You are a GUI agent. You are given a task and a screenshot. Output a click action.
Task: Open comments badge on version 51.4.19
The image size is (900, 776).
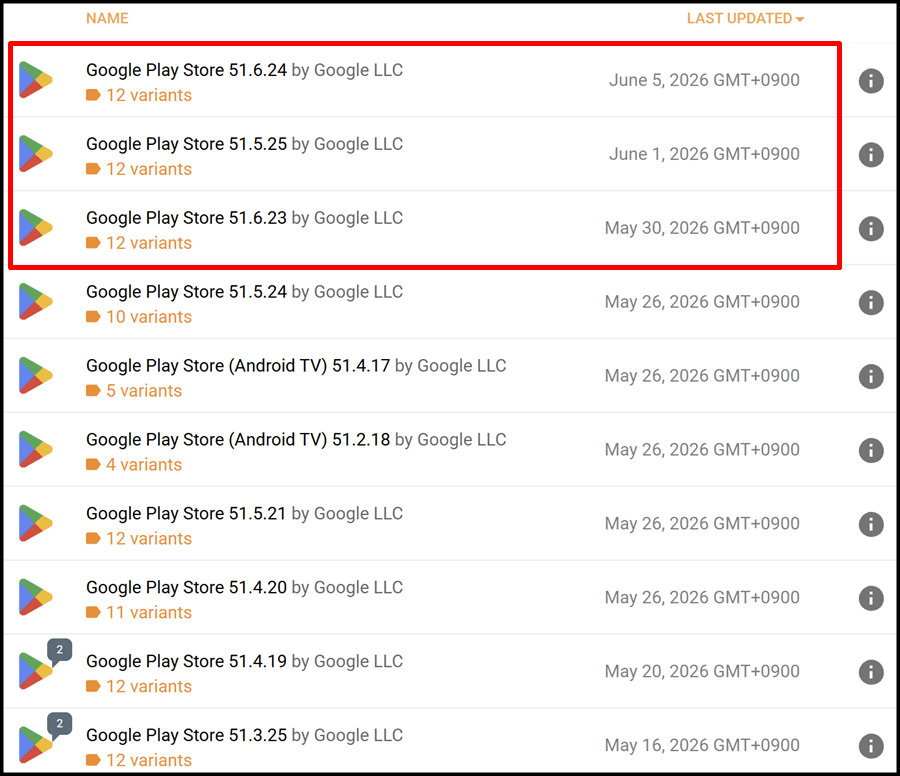click(x=60, y=651)
